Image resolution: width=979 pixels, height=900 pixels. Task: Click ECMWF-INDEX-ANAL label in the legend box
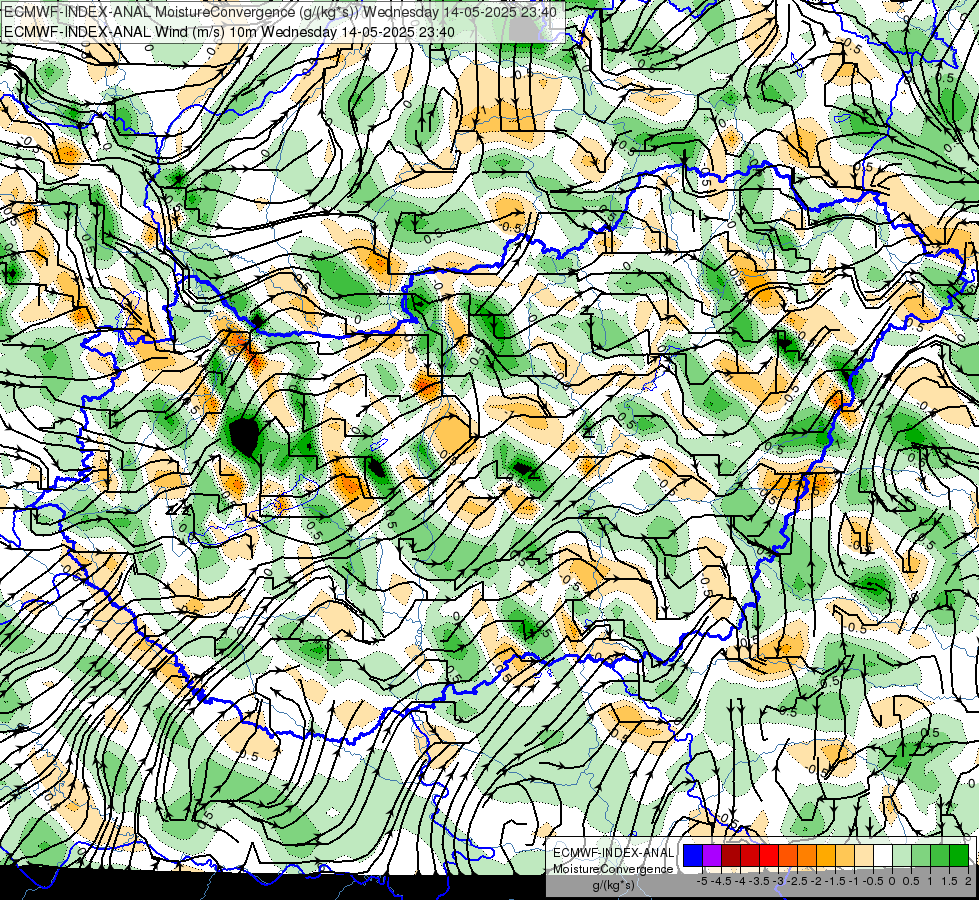point(613,853)
